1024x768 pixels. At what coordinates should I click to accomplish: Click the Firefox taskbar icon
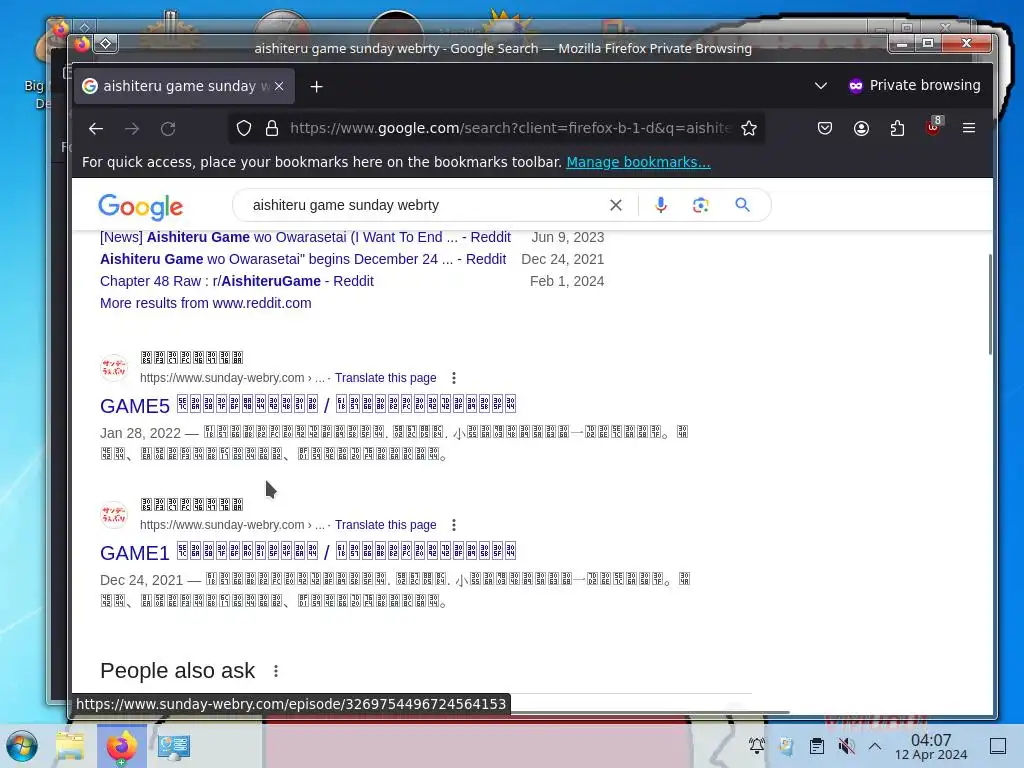coord(121,746)
